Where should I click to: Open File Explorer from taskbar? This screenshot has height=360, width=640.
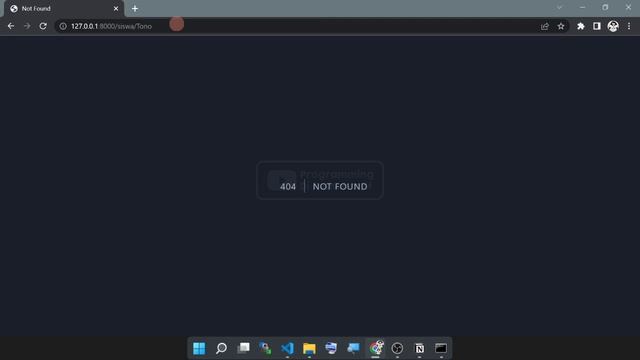click(309, 348)
